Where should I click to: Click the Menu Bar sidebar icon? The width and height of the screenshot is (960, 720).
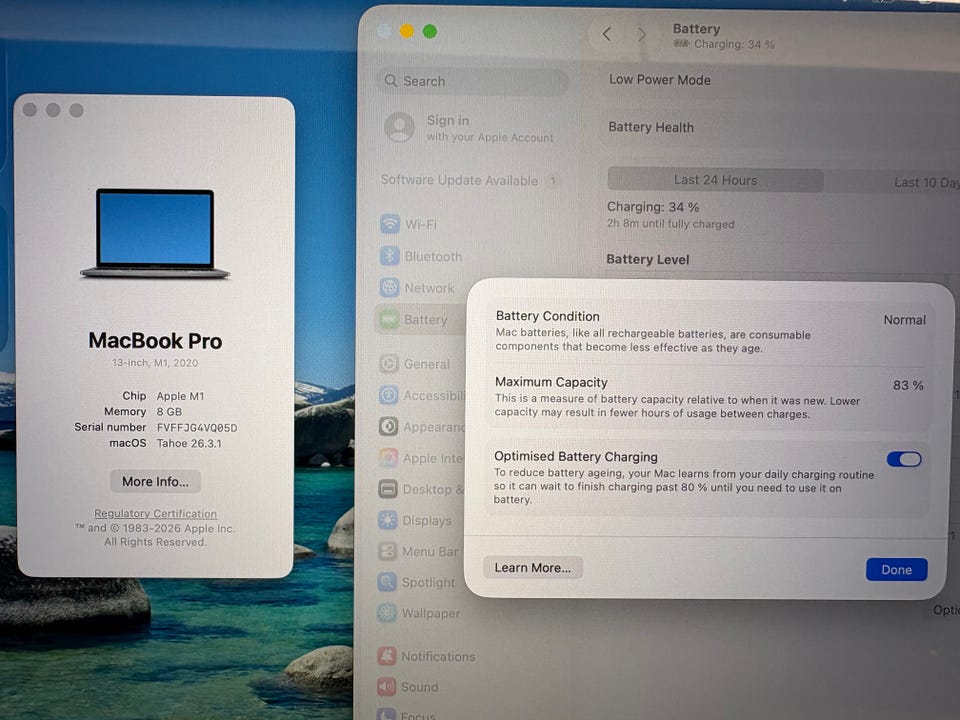click(x=388, y=551)
